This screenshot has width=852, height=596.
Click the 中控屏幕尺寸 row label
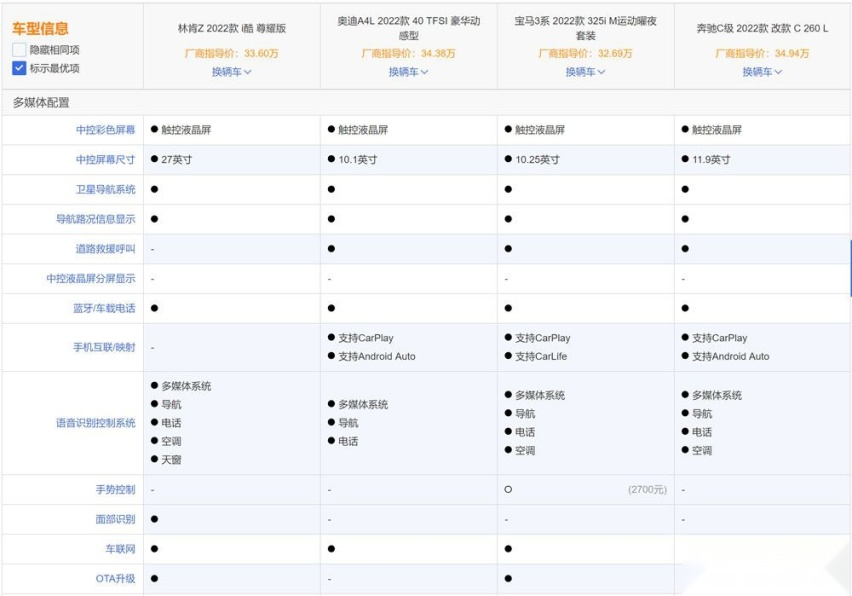pos(105,160)
